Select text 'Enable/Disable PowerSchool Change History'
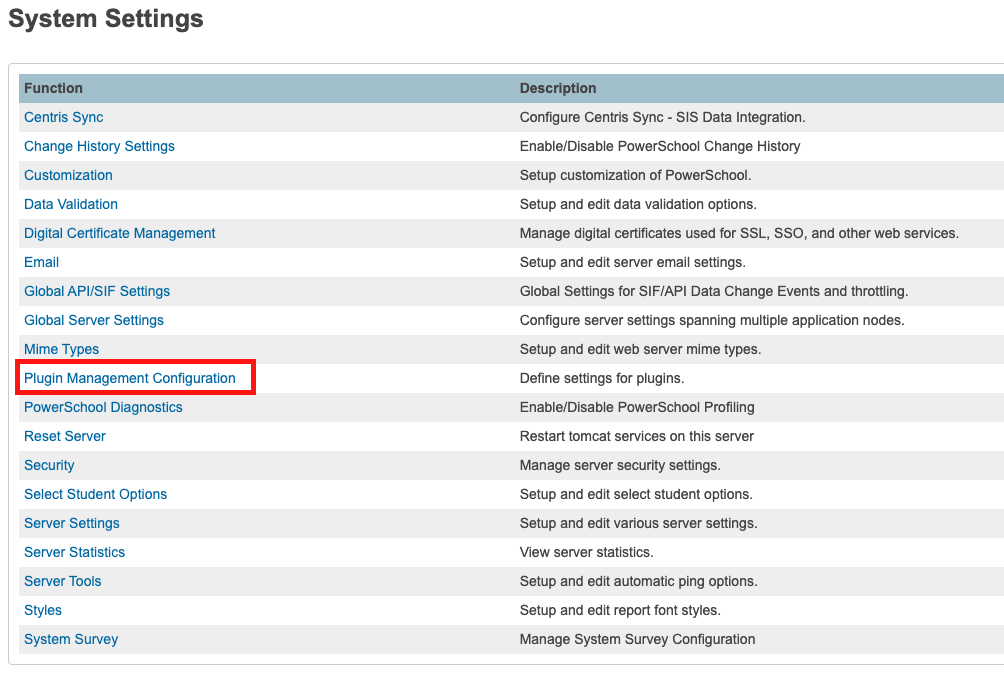Image resolution: width=1004 pixels, height=691 pixels. (x=660, y=146)
